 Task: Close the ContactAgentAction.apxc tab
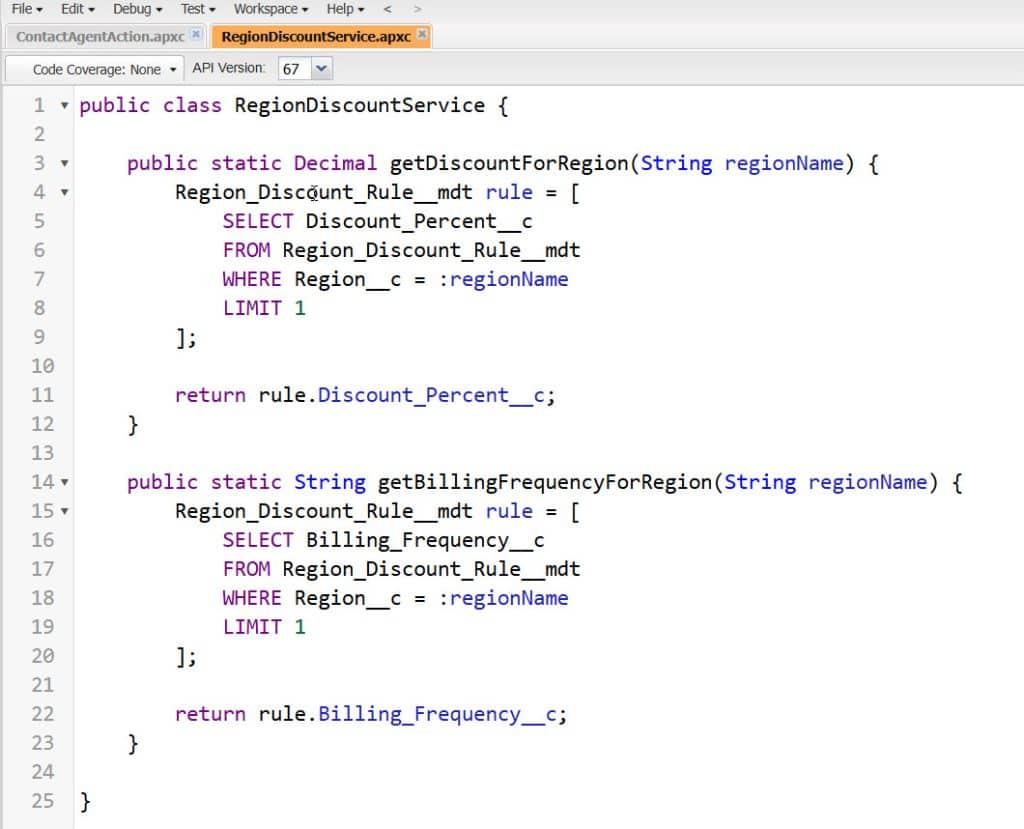(x=195, y=34)
